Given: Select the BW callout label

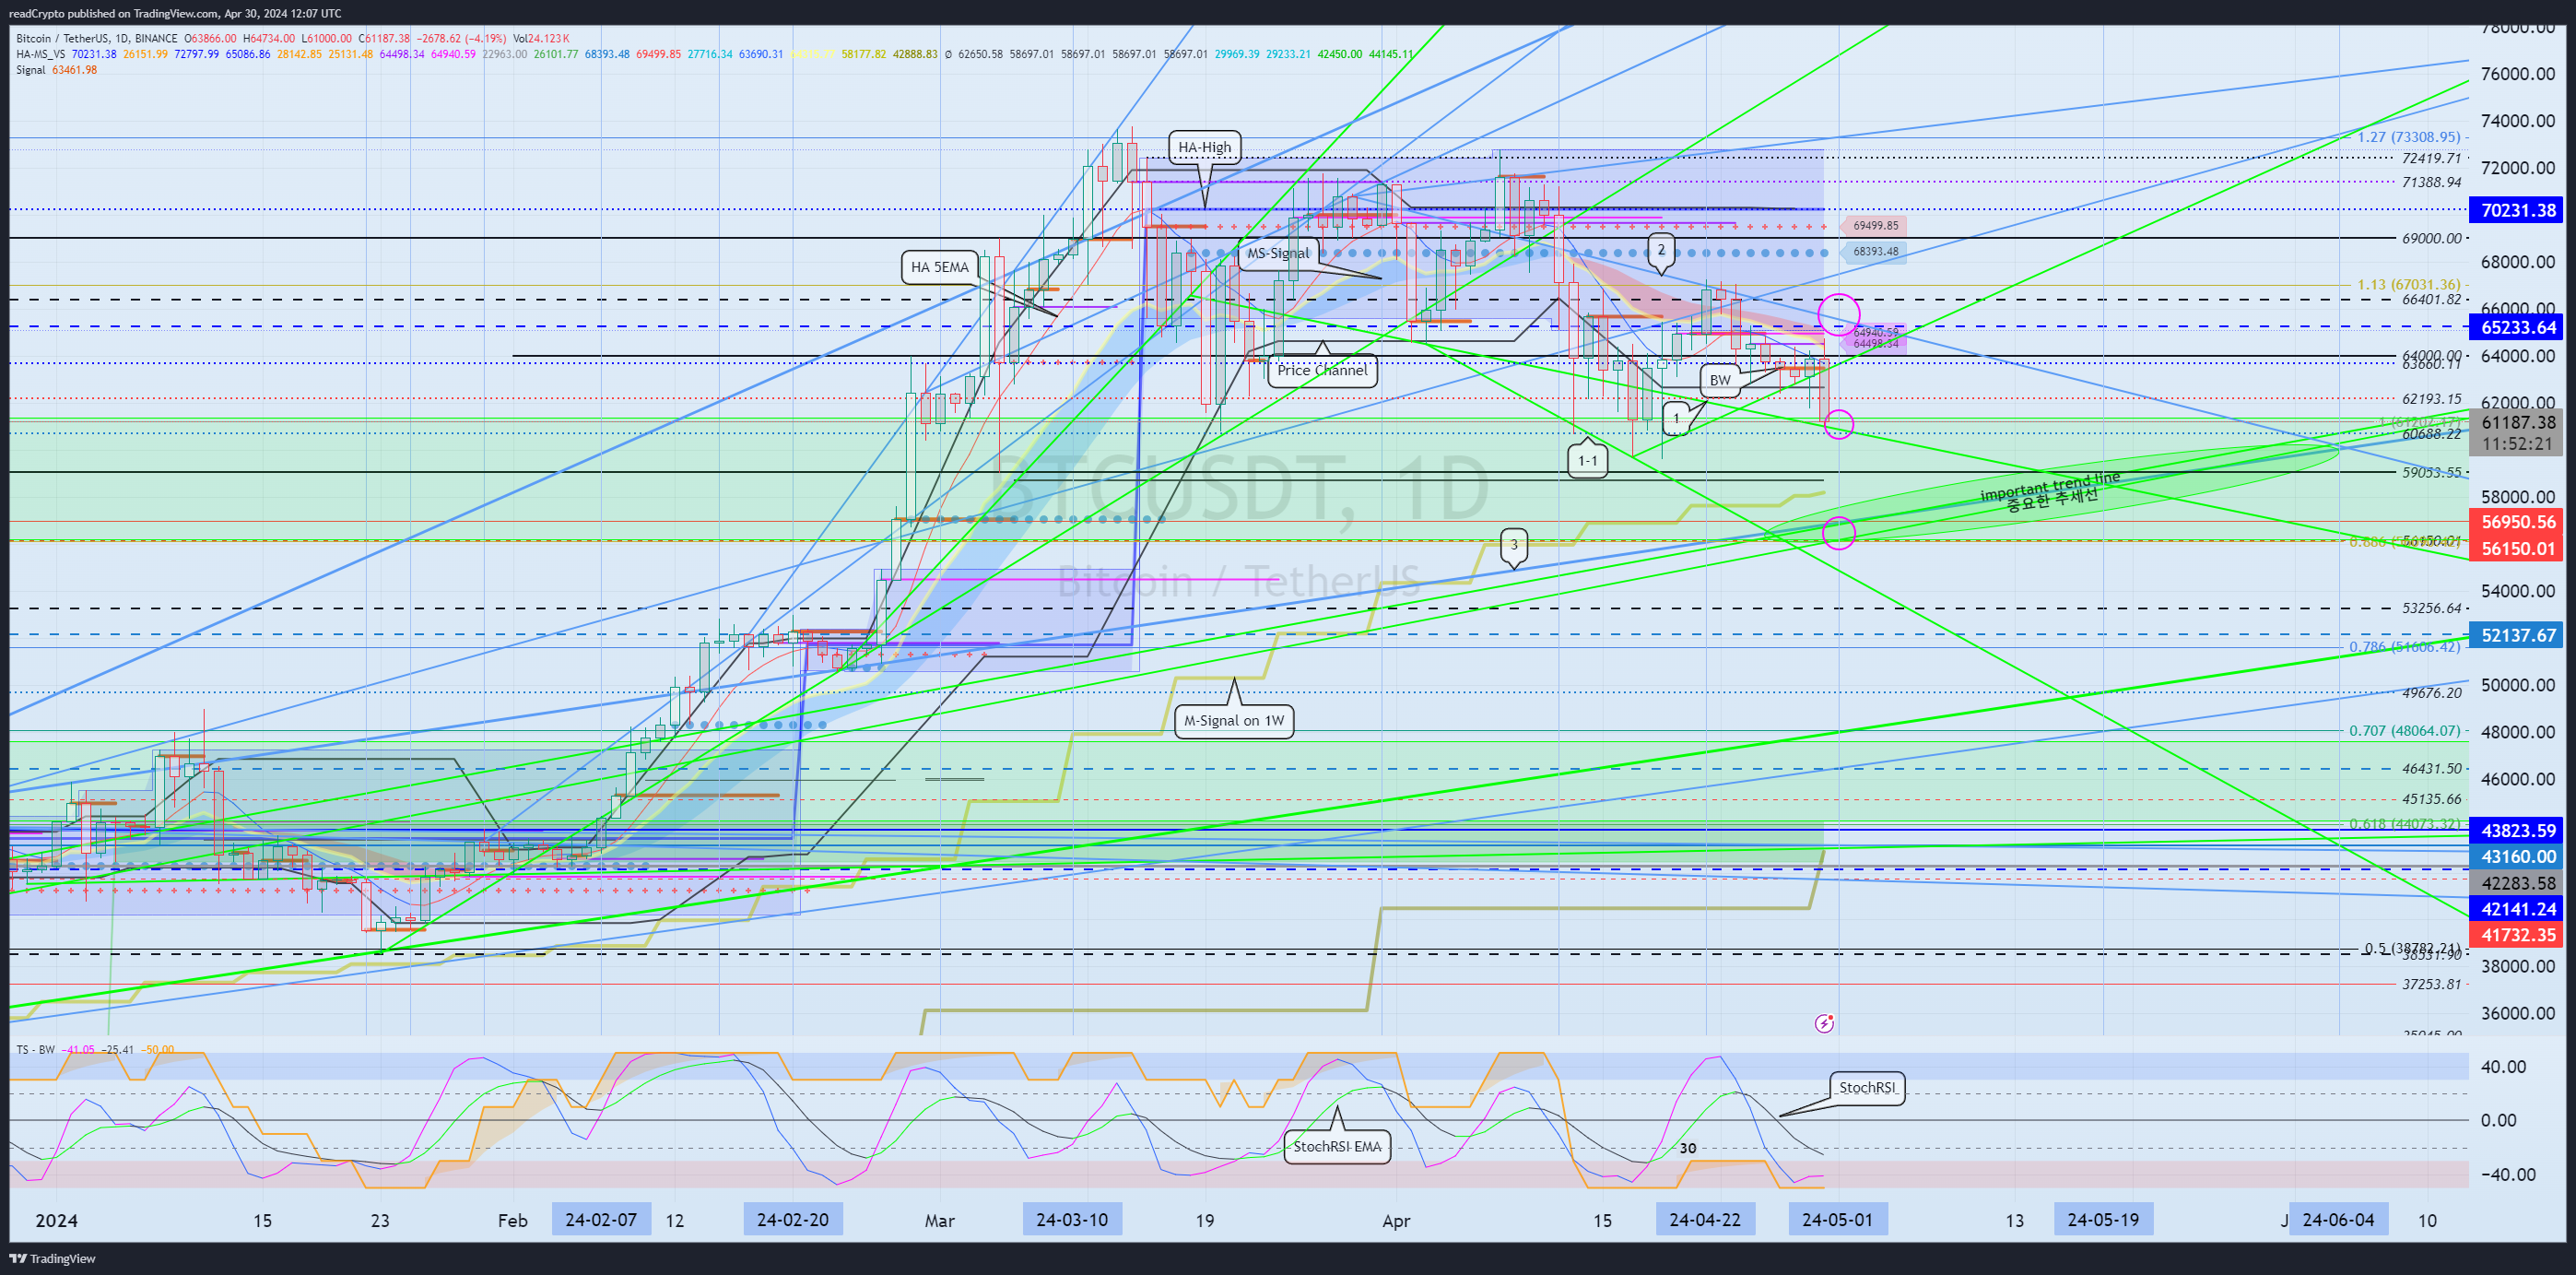Looking at the screenshot, I should coord(1720,380).
